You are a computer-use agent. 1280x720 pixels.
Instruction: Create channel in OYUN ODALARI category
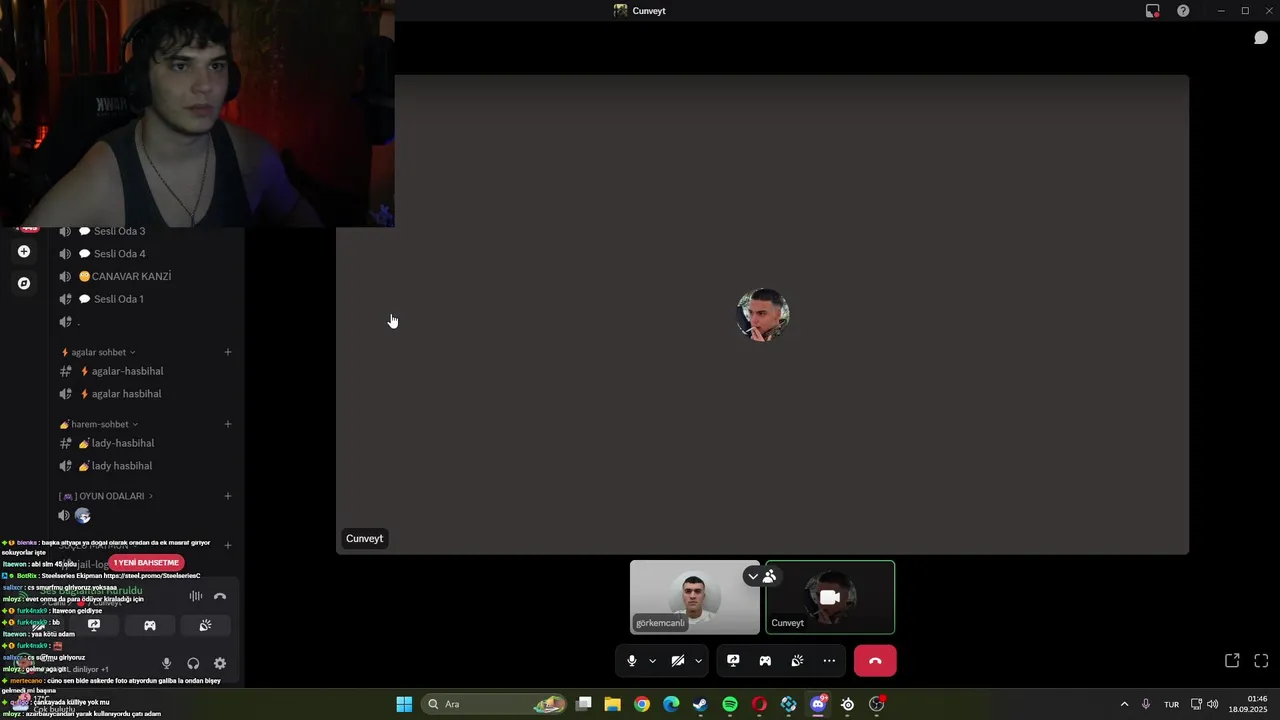(228, 496)
